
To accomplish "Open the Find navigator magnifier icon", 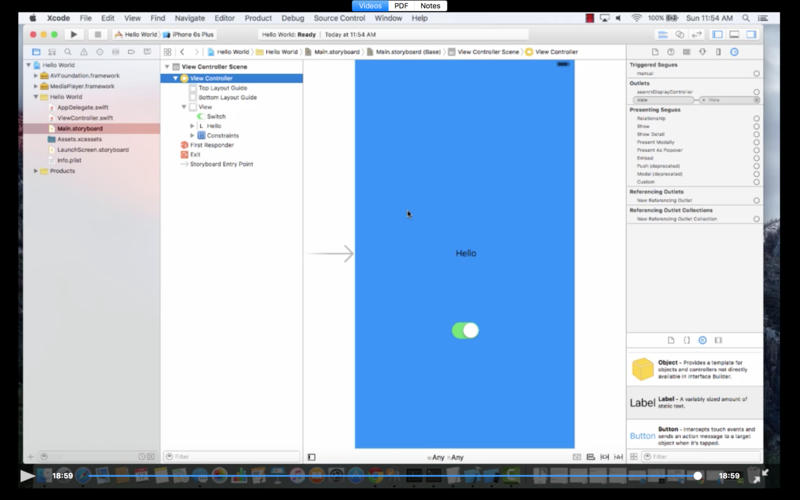I will (x=68, y=52).
